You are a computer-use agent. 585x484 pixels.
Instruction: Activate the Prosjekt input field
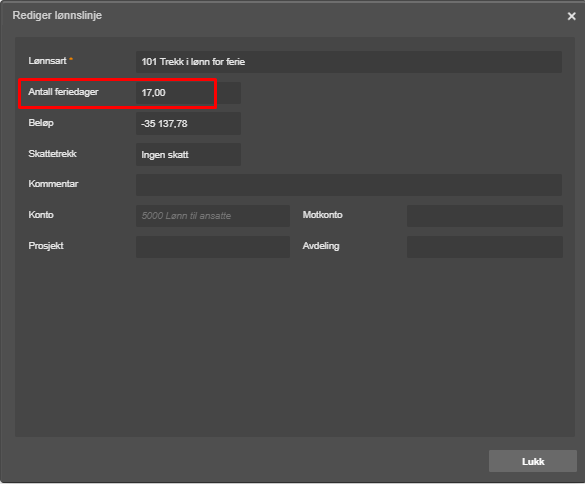(213, 247)
